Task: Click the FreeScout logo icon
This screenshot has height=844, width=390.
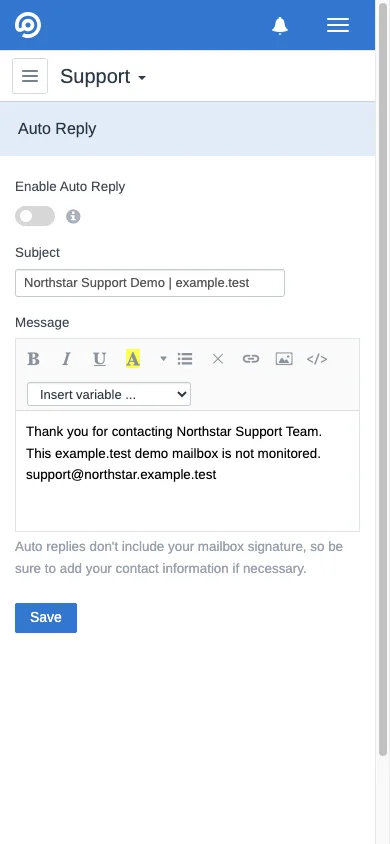Action: pos(27,25)
